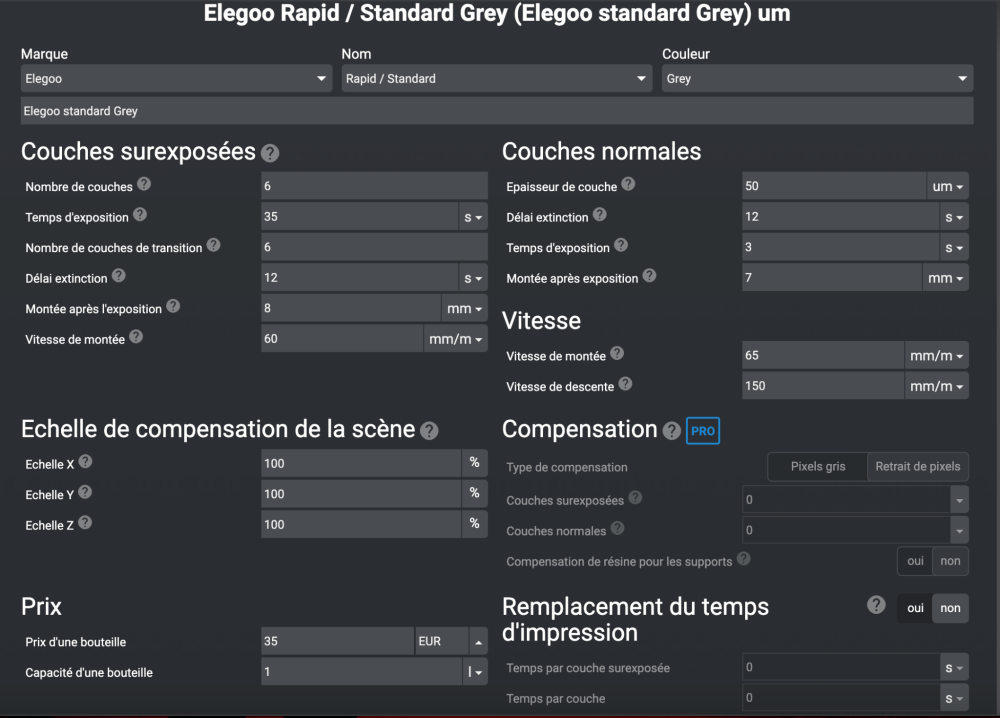This screenshot has height=718, width=1000.
Task: Select the Pixels gris compensation type
Action: pos(817,466)
